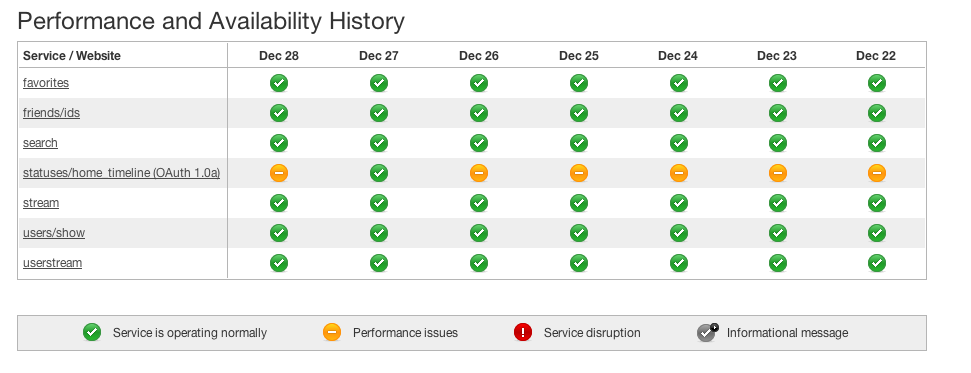The width and height of the screenshot is (971, 373).
Task: Open the favorites service link
Action: click(46, 83)
